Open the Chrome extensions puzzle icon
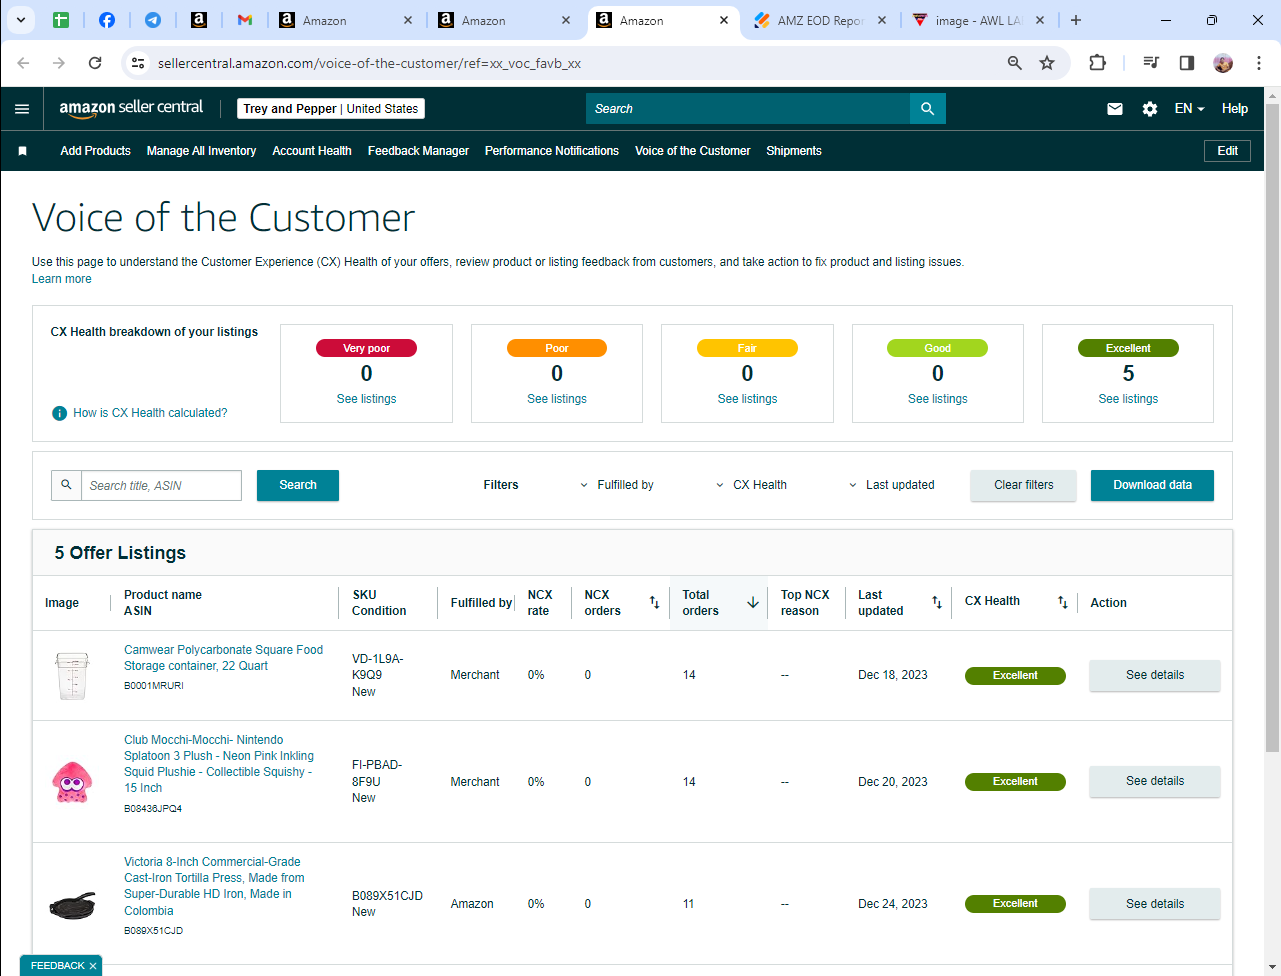The image size is (1281, 976). 1097,63
